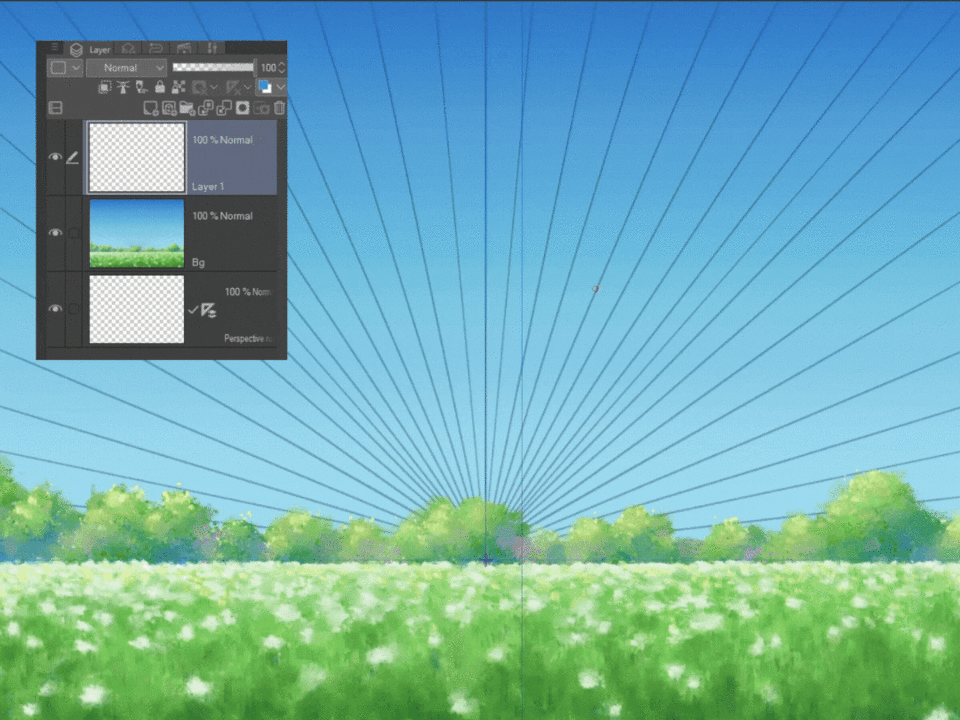Click the layer opacity slider bar

tap(213, 67)
